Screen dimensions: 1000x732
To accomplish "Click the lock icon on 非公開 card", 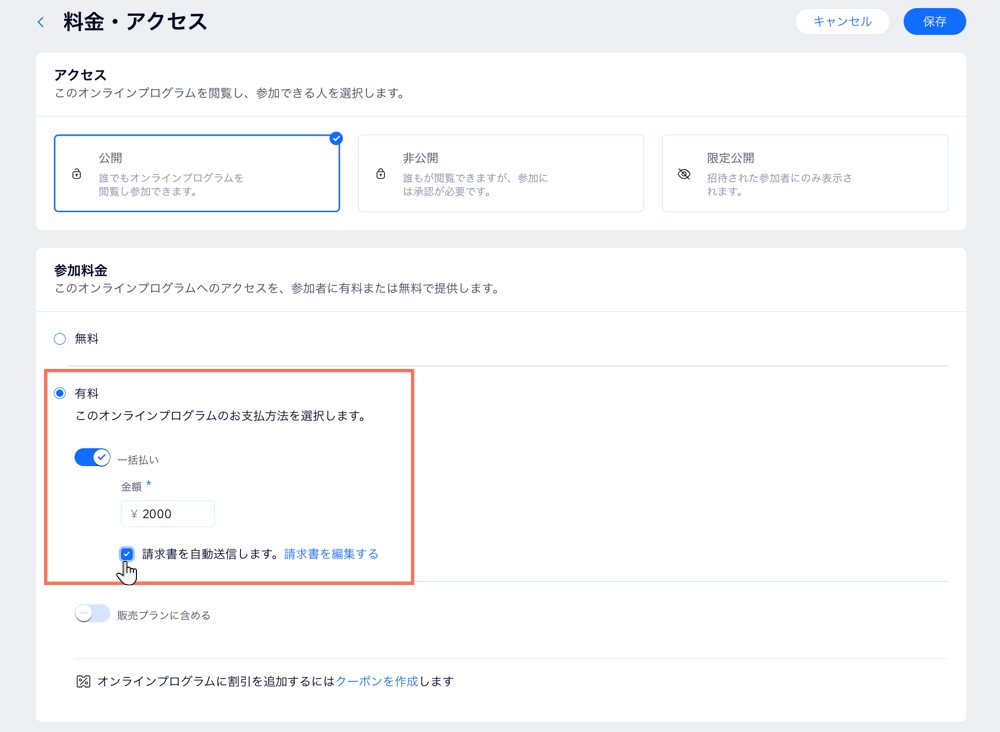I will tap(381, 173).
